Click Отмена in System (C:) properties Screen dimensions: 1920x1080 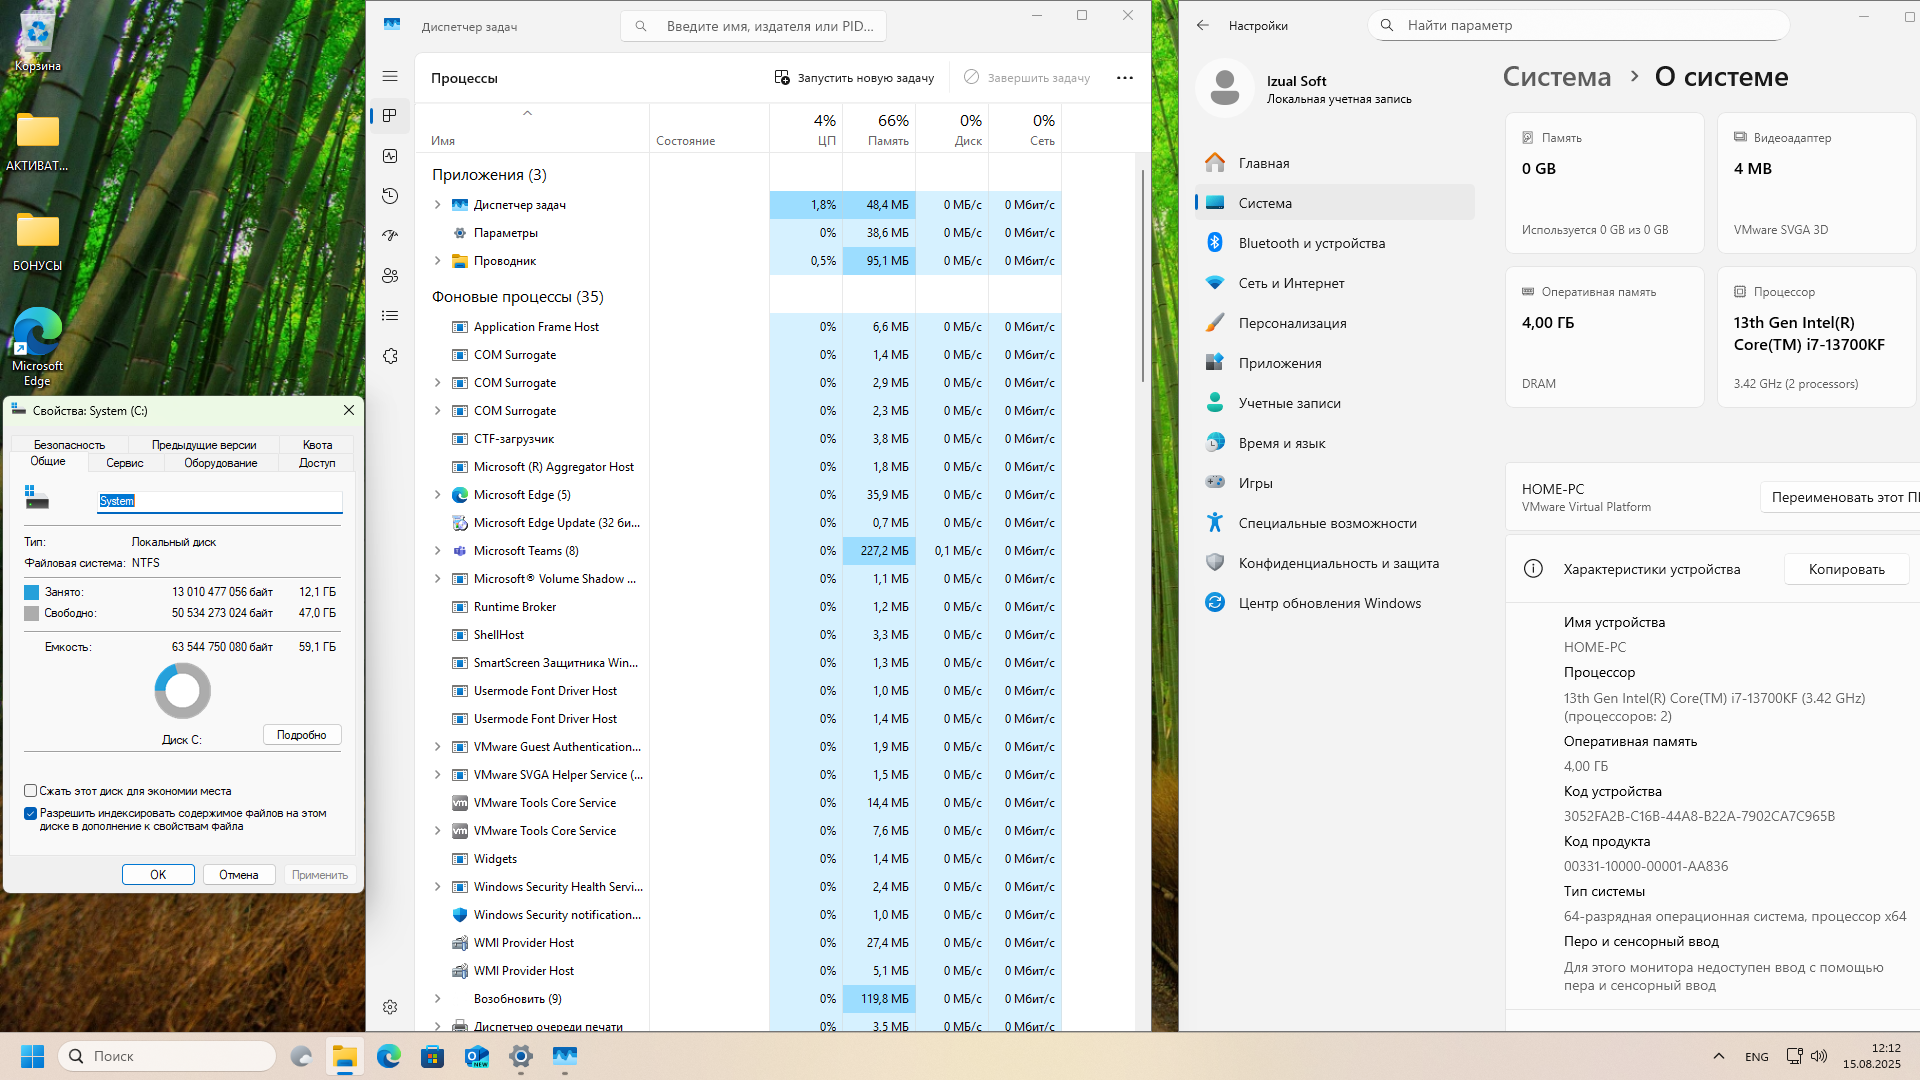click(x=238, y=875)
